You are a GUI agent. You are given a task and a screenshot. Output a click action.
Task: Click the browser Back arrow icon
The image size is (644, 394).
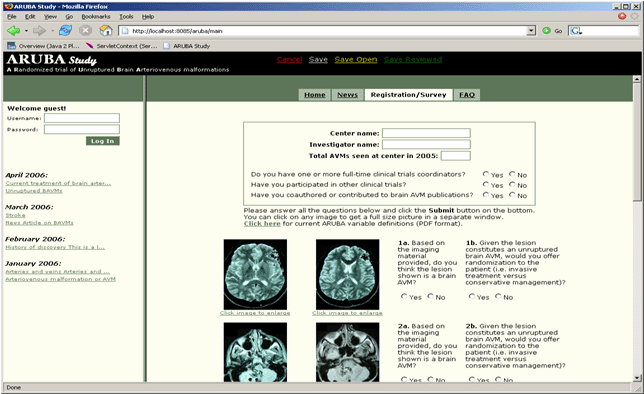14,31
